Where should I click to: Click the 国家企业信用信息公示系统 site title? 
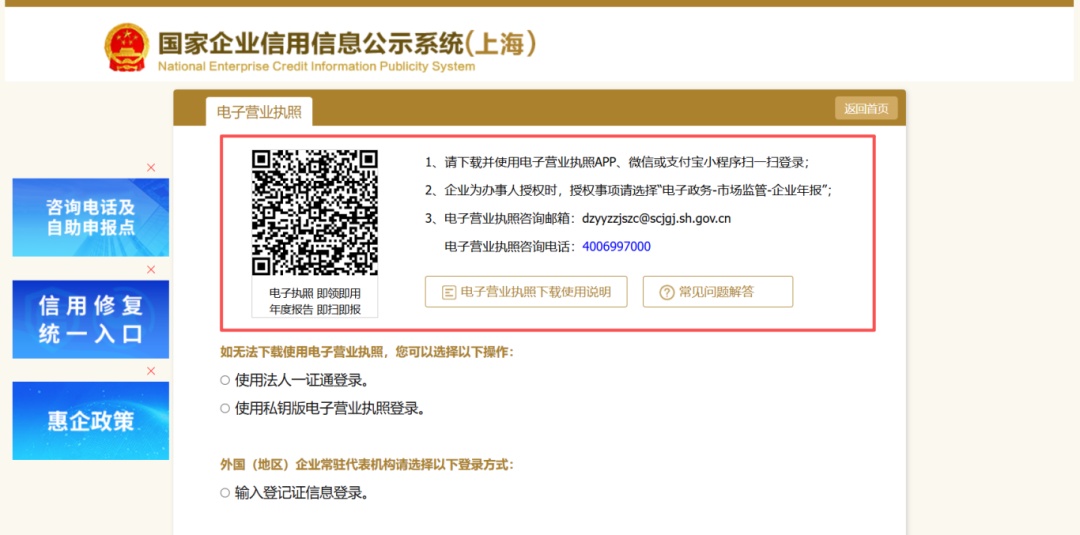coord(346,44)
